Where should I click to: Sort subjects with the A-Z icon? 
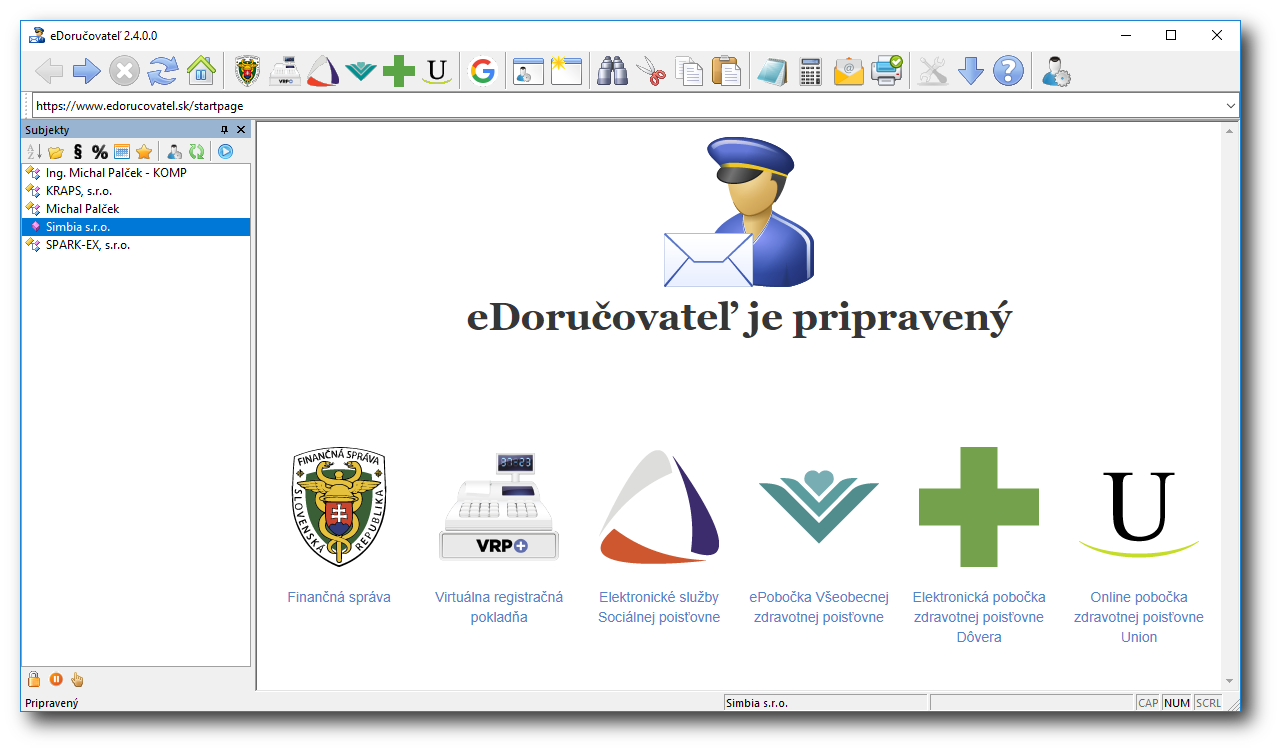(x=33, y=152)
